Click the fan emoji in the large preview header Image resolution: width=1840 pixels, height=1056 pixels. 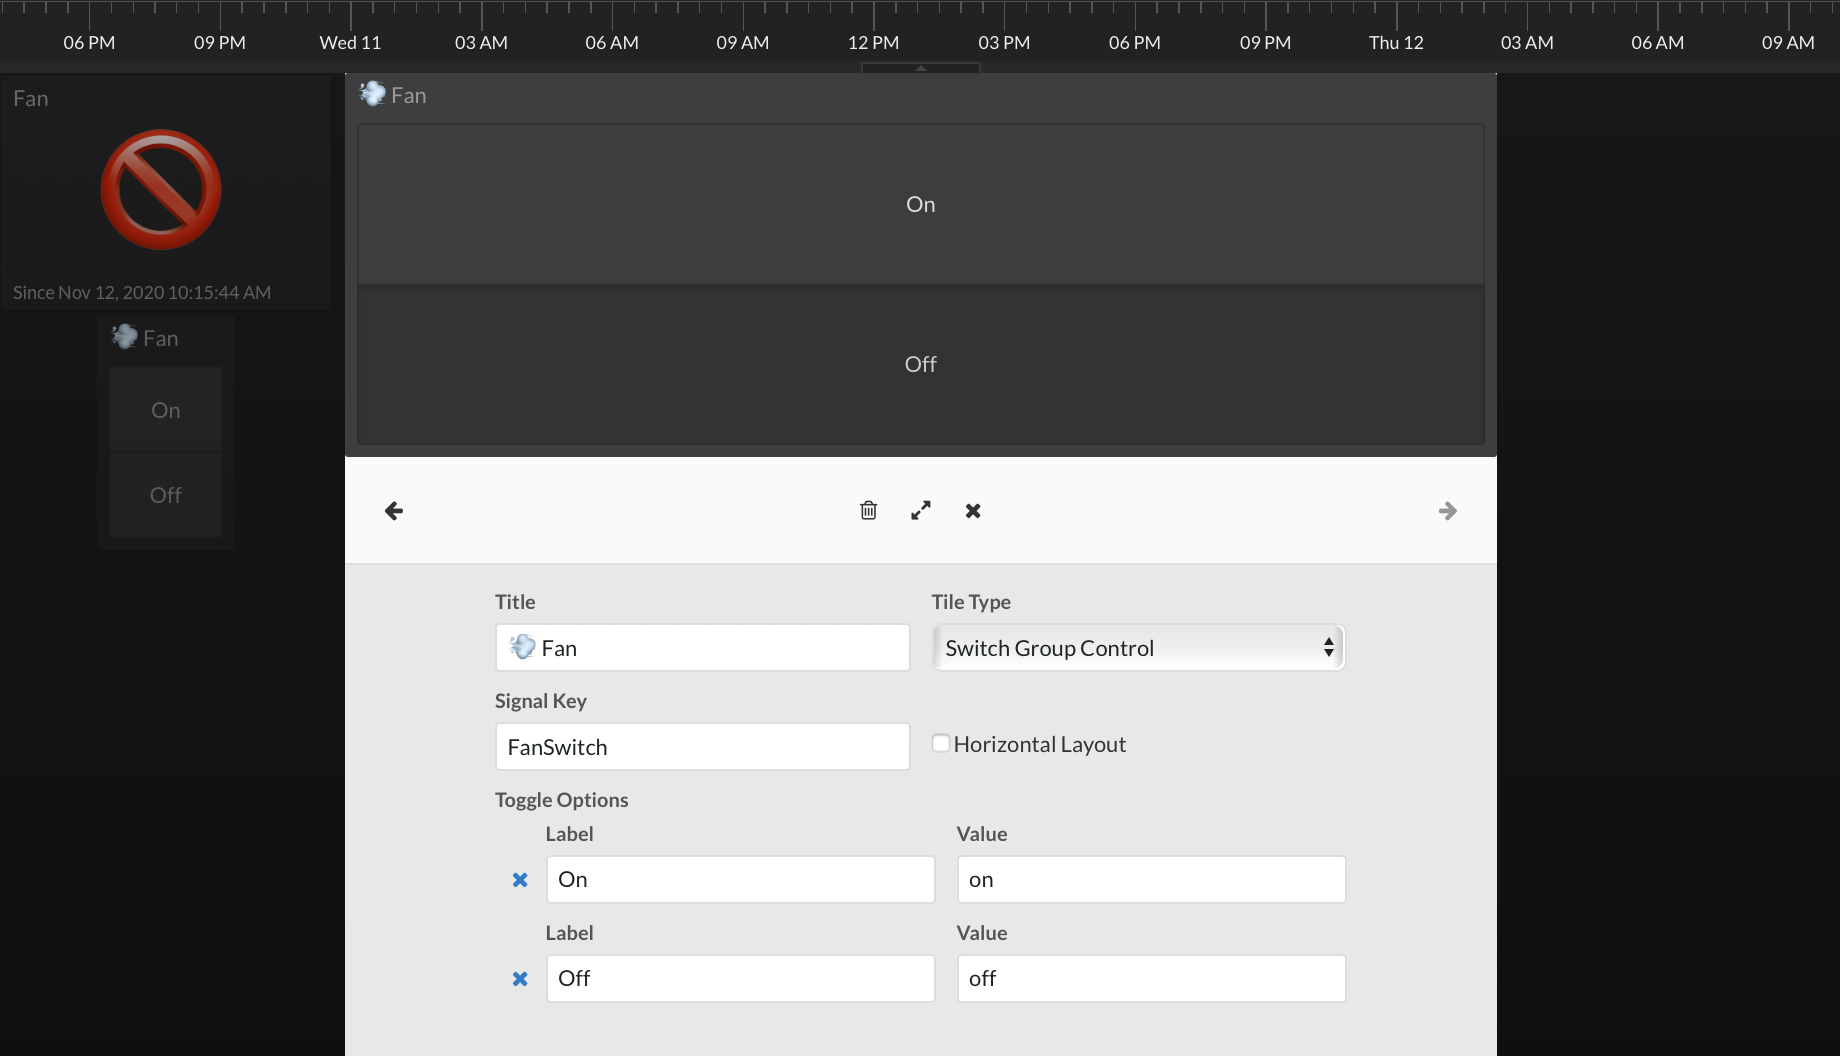(373, 94)
